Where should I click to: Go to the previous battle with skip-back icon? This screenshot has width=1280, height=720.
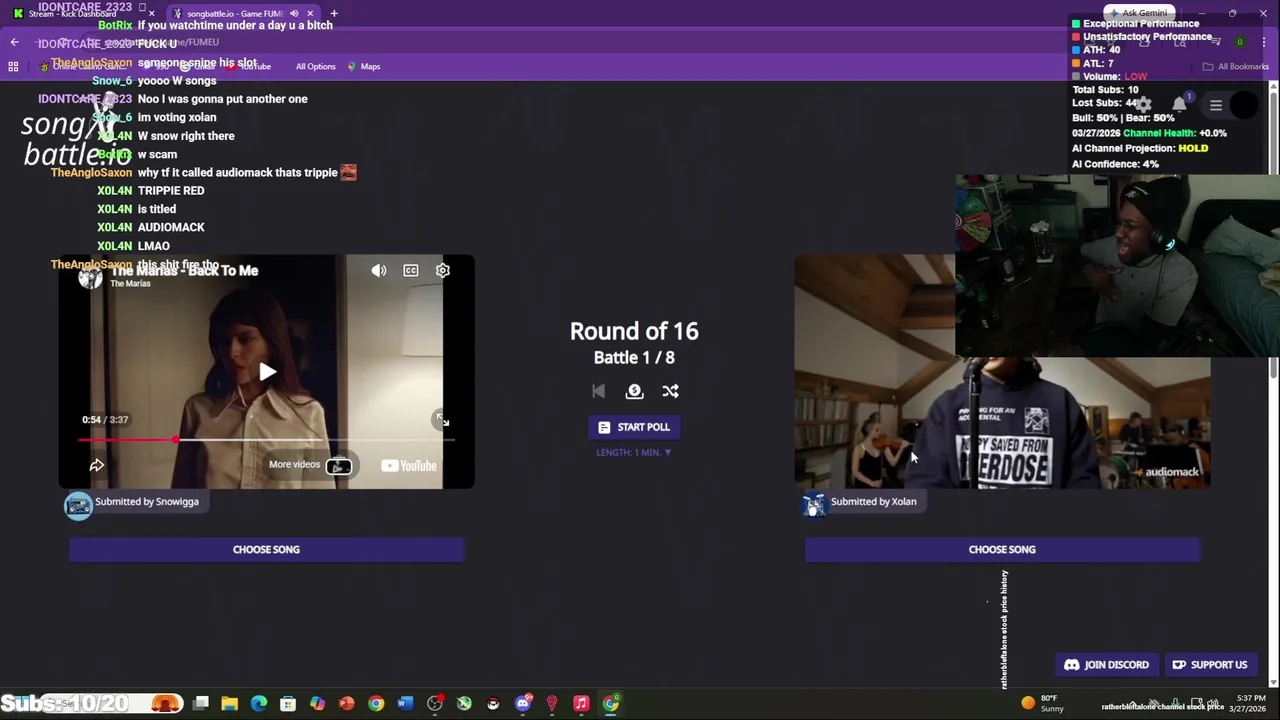(598, 391)
